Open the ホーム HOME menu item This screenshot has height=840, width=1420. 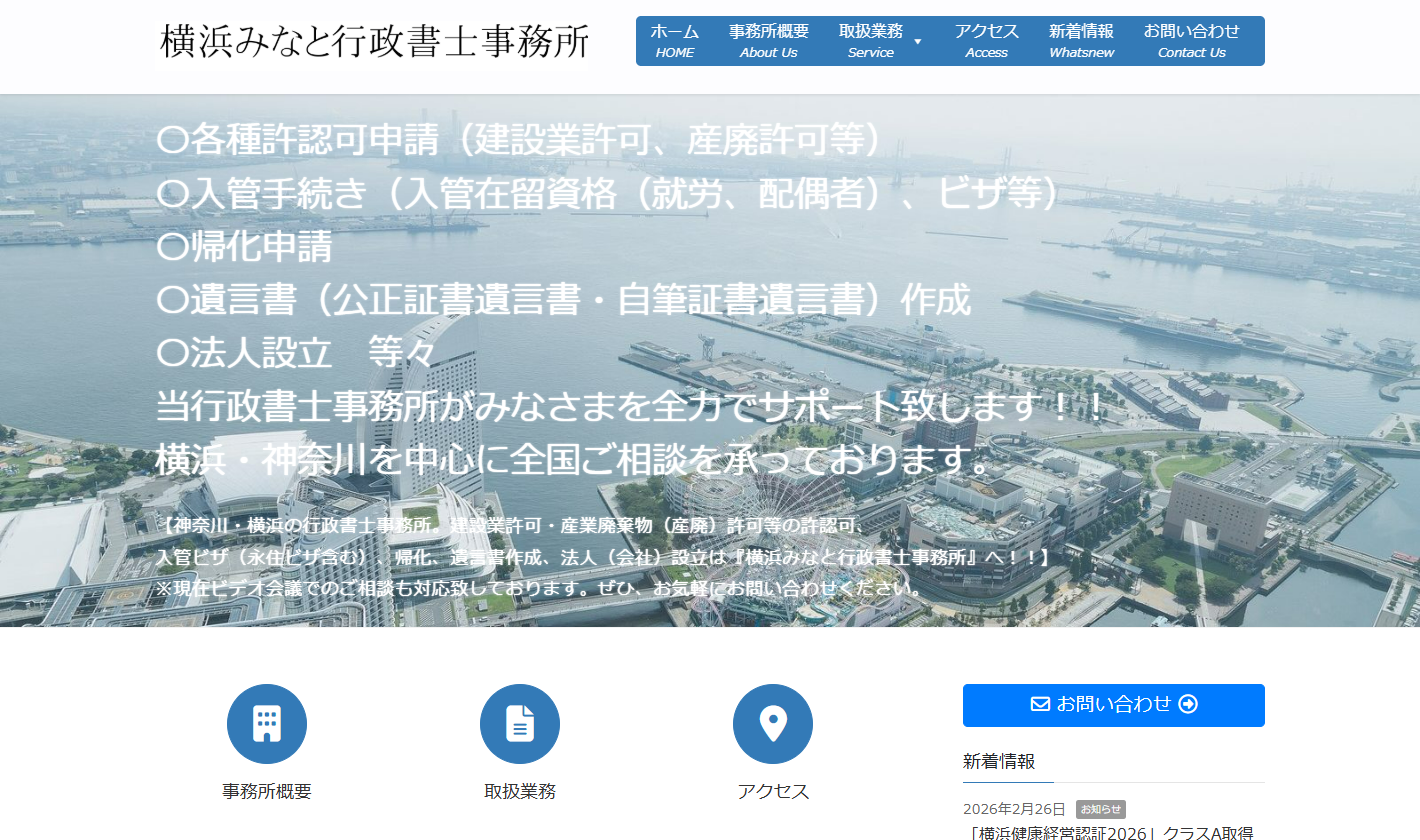[674, 41]
